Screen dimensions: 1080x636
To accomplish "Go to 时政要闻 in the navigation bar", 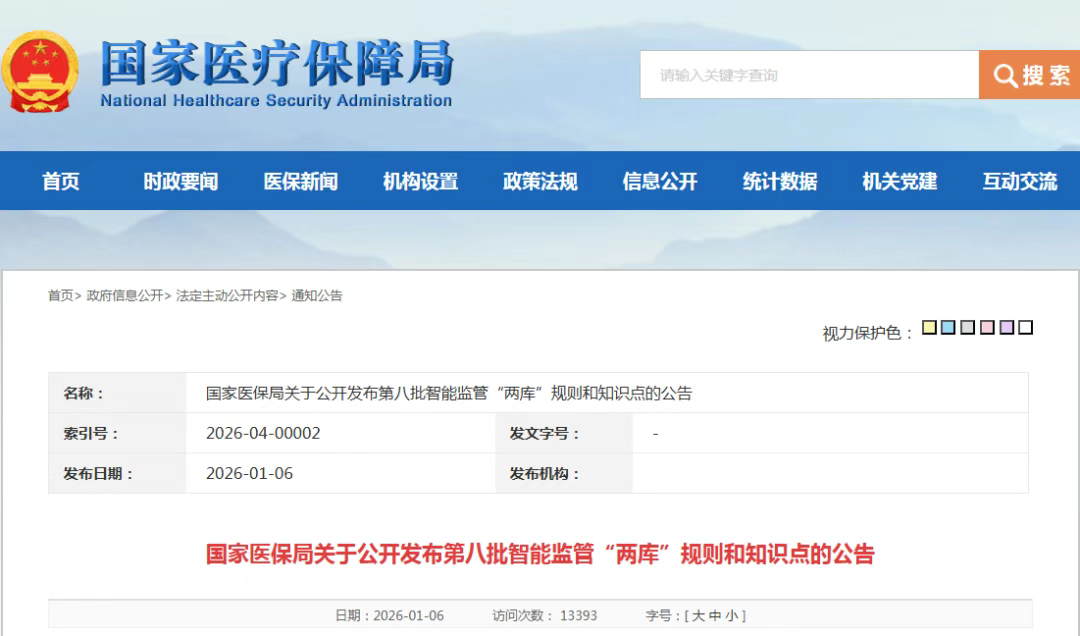I will click(x=181, y=181).
